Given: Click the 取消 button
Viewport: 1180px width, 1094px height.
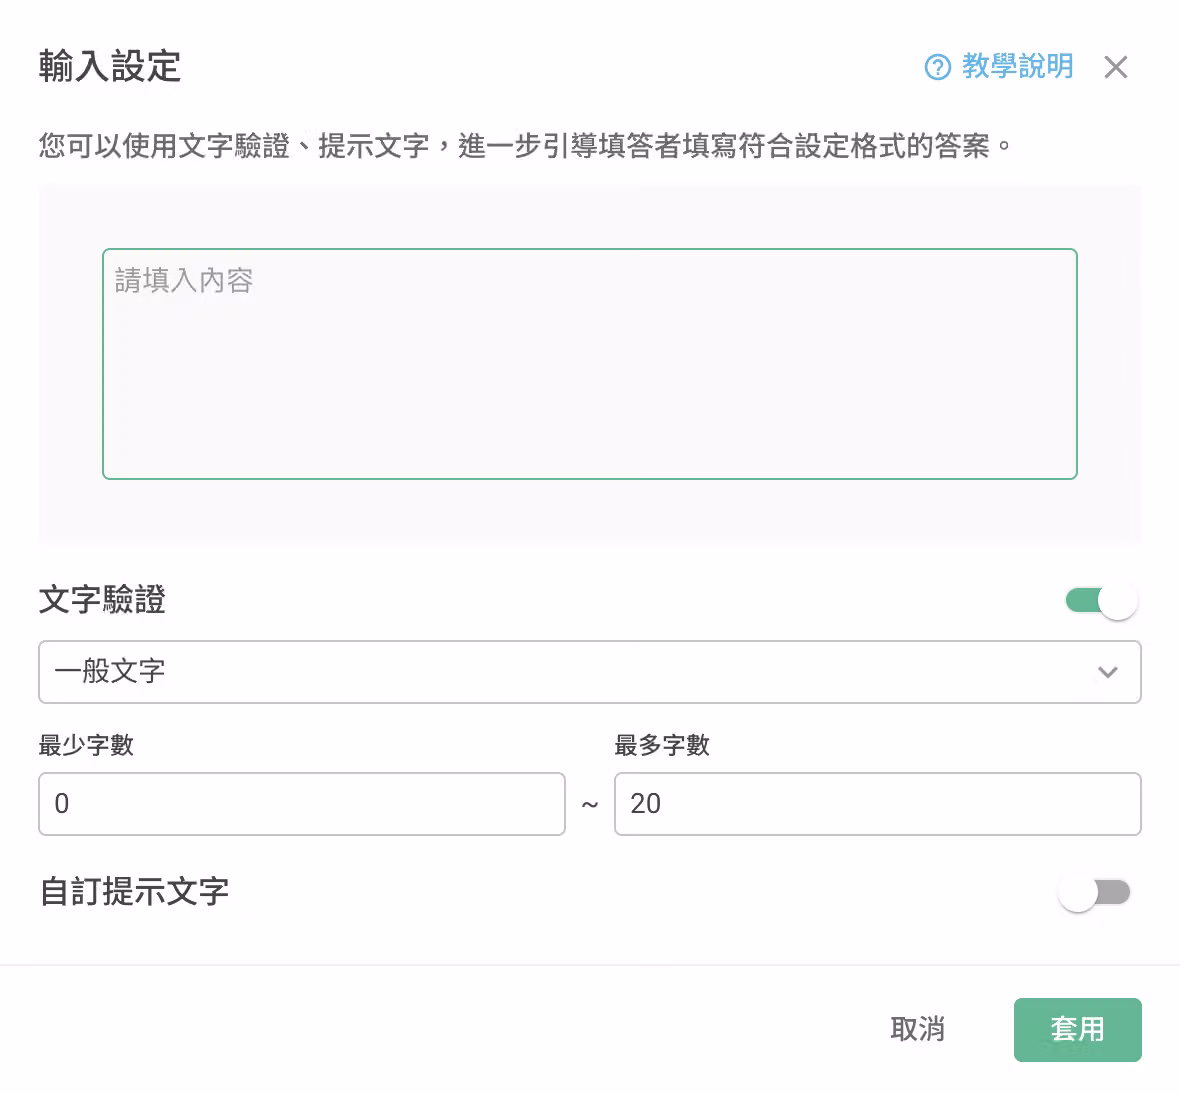Looking at the screenshot, I should point(917,1029).
